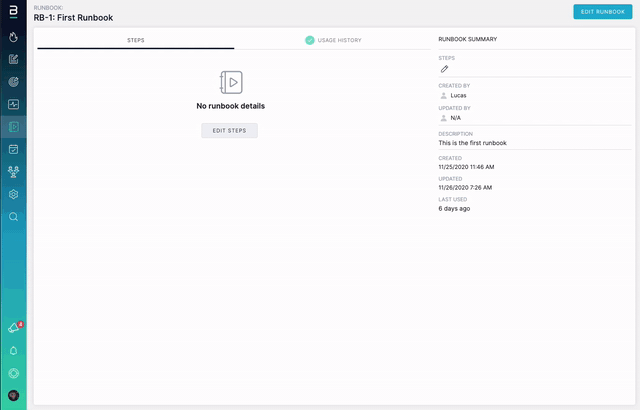Image resolution: width=640 pixels, height=410 pixels.
Task: Open the Incidents flame icon in sidebar
Action: click(x=13, y=37)
